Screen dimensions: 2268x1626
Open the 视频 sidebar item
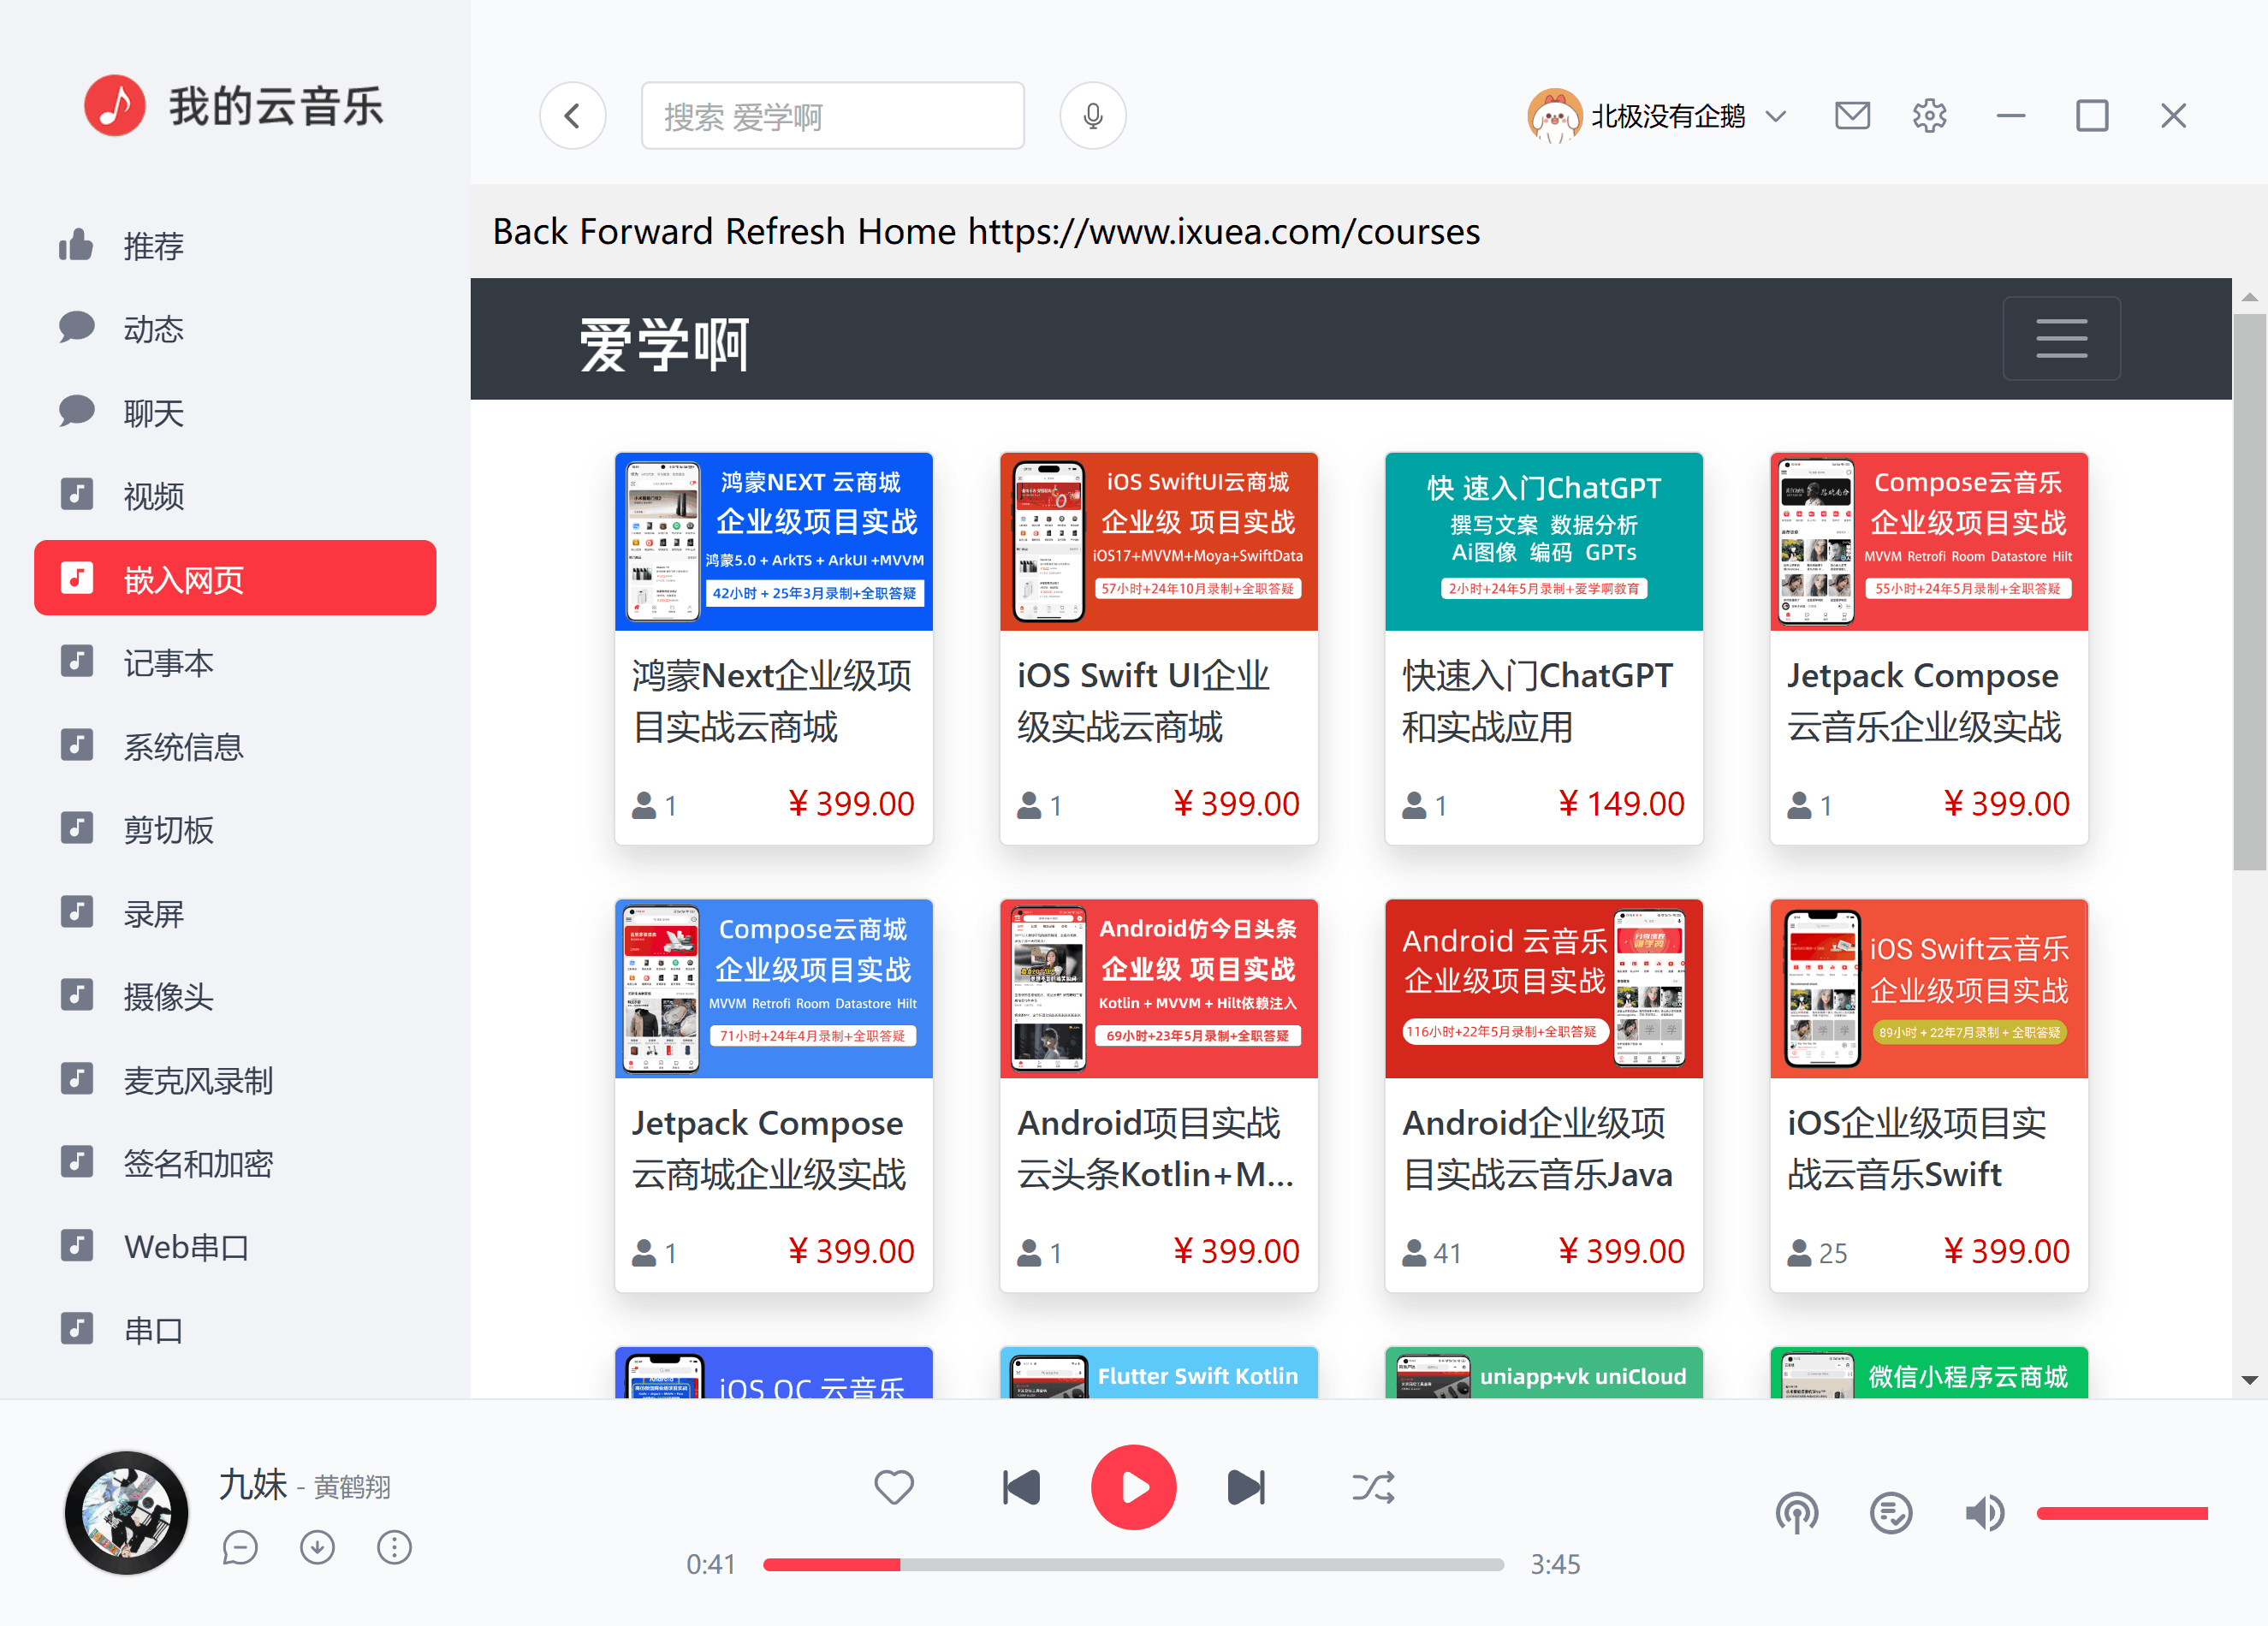pos(235,495)
